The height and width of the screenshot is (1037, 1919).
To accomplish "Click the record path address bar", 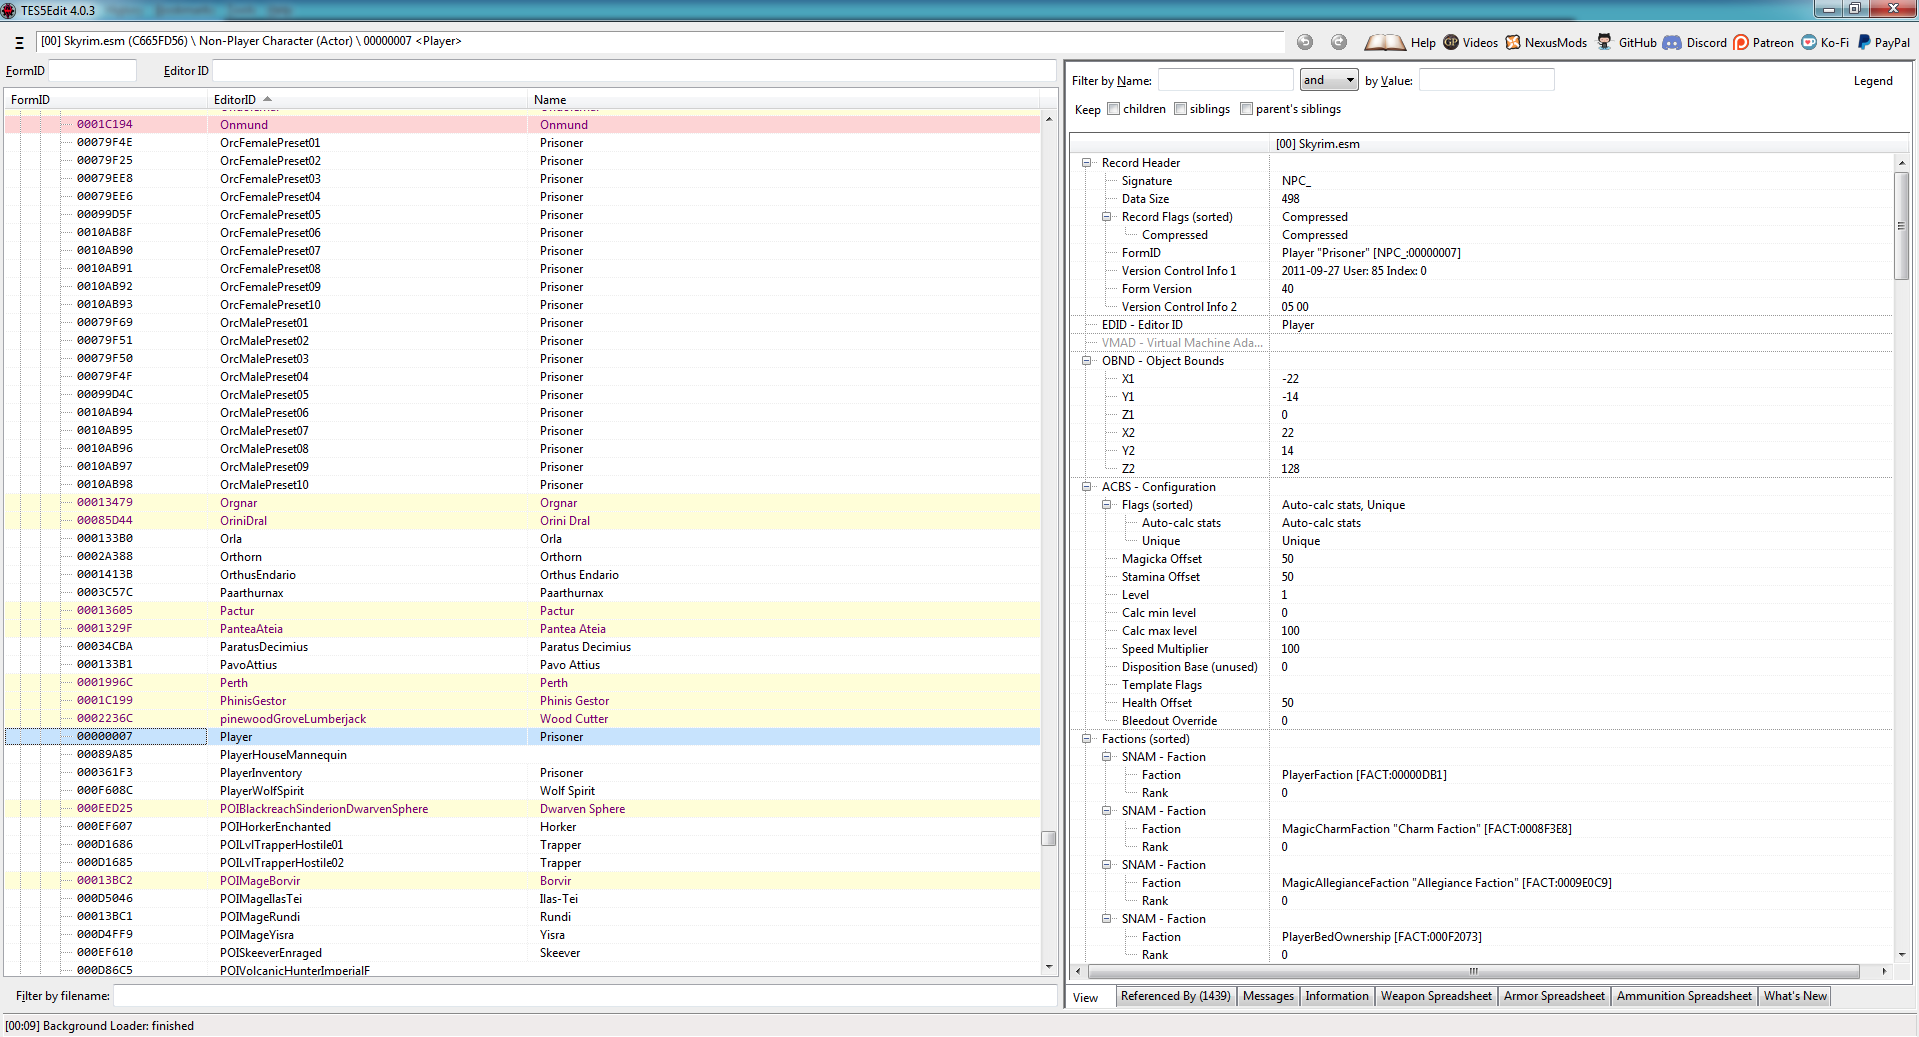I will click(x=660, y=42).
